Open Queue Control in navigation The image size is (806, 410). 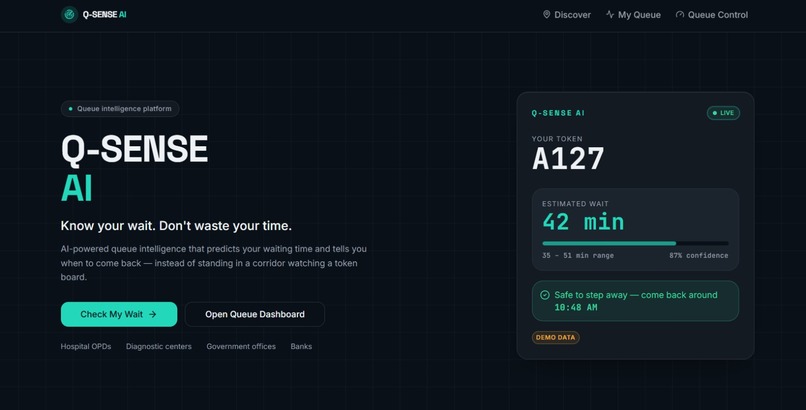[x=712, y=14]
